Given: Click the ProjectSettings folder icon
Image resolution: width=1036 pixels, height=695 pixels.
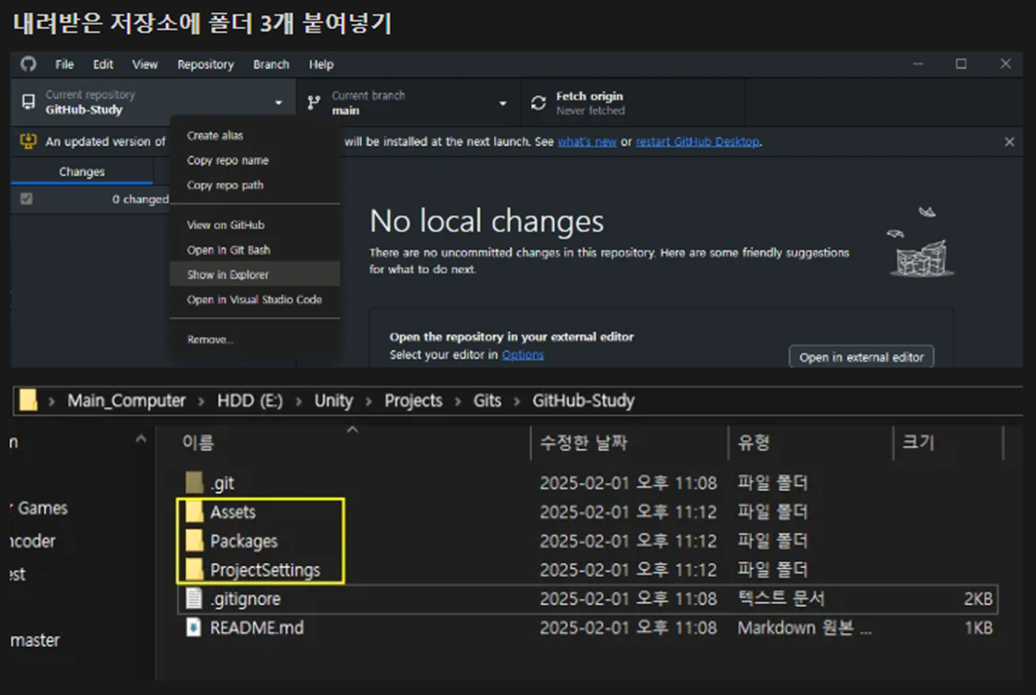Looking at the screenshot, I should coord(194,569).
